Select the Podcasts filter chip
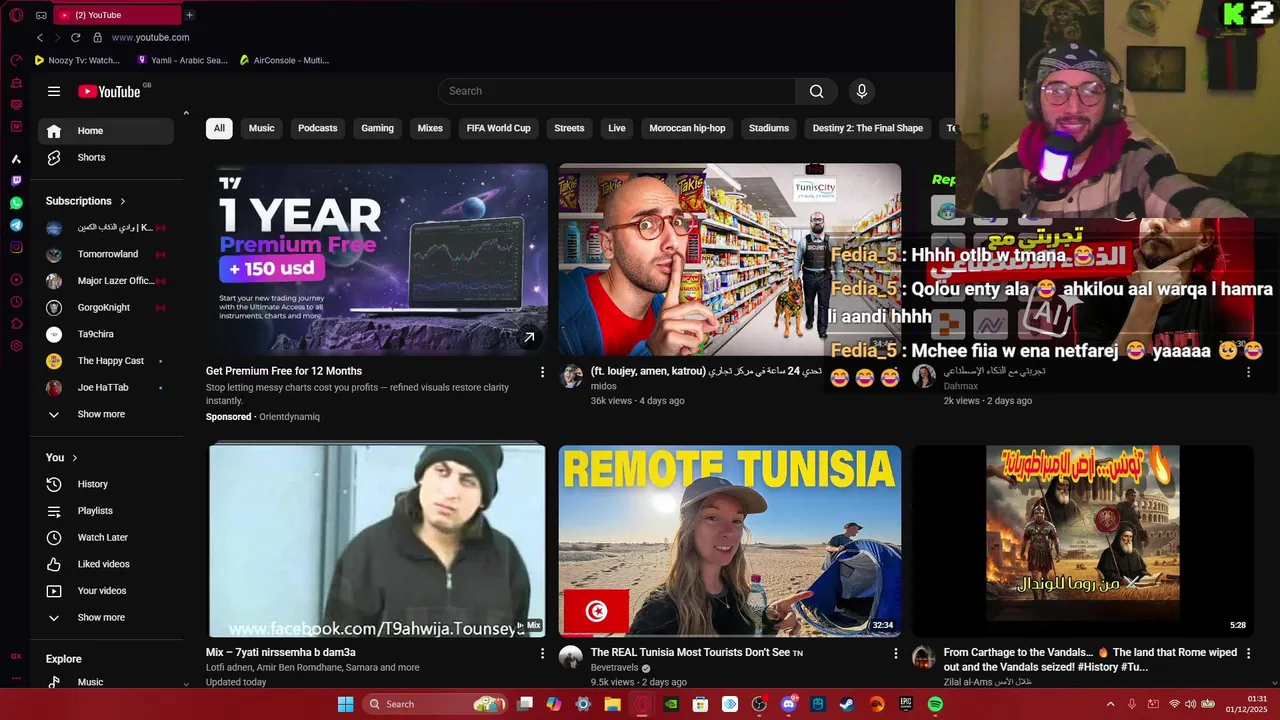1280x720 pixels. tap(318, 128)
